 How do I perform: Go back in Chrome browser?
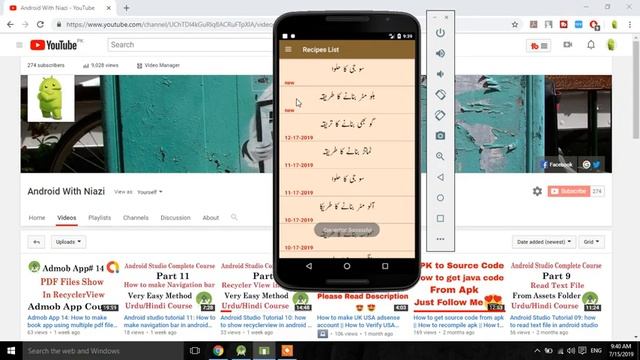10,24
